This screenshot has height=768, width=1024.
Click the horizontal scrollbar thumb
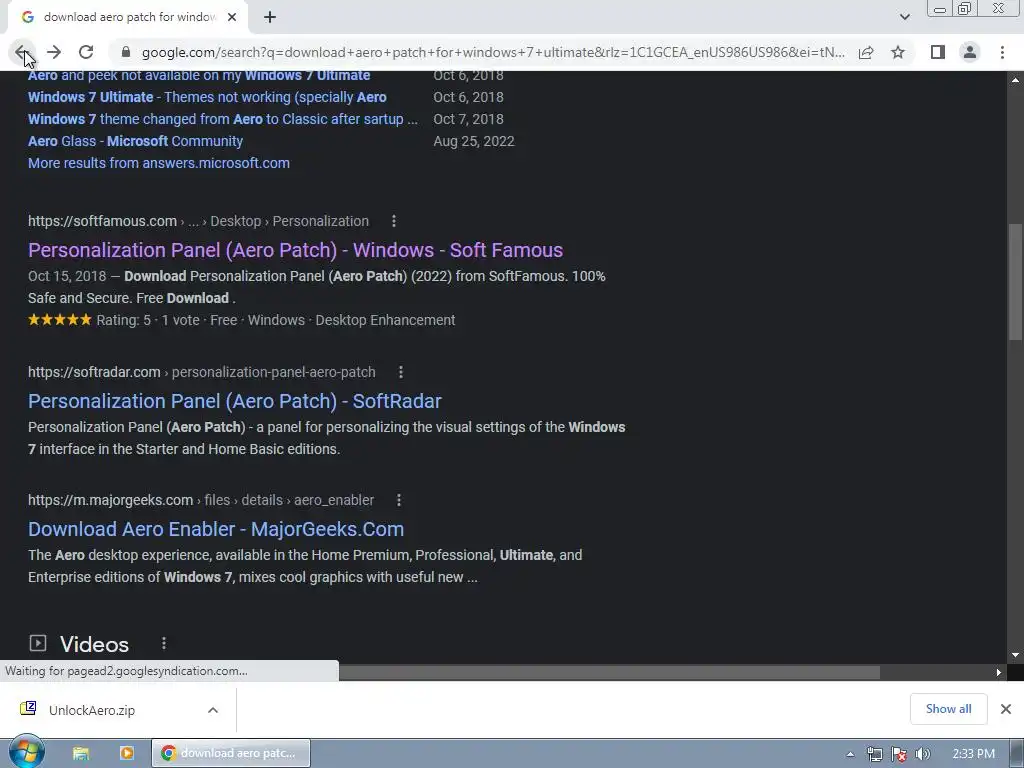click(x=609, y=673)
